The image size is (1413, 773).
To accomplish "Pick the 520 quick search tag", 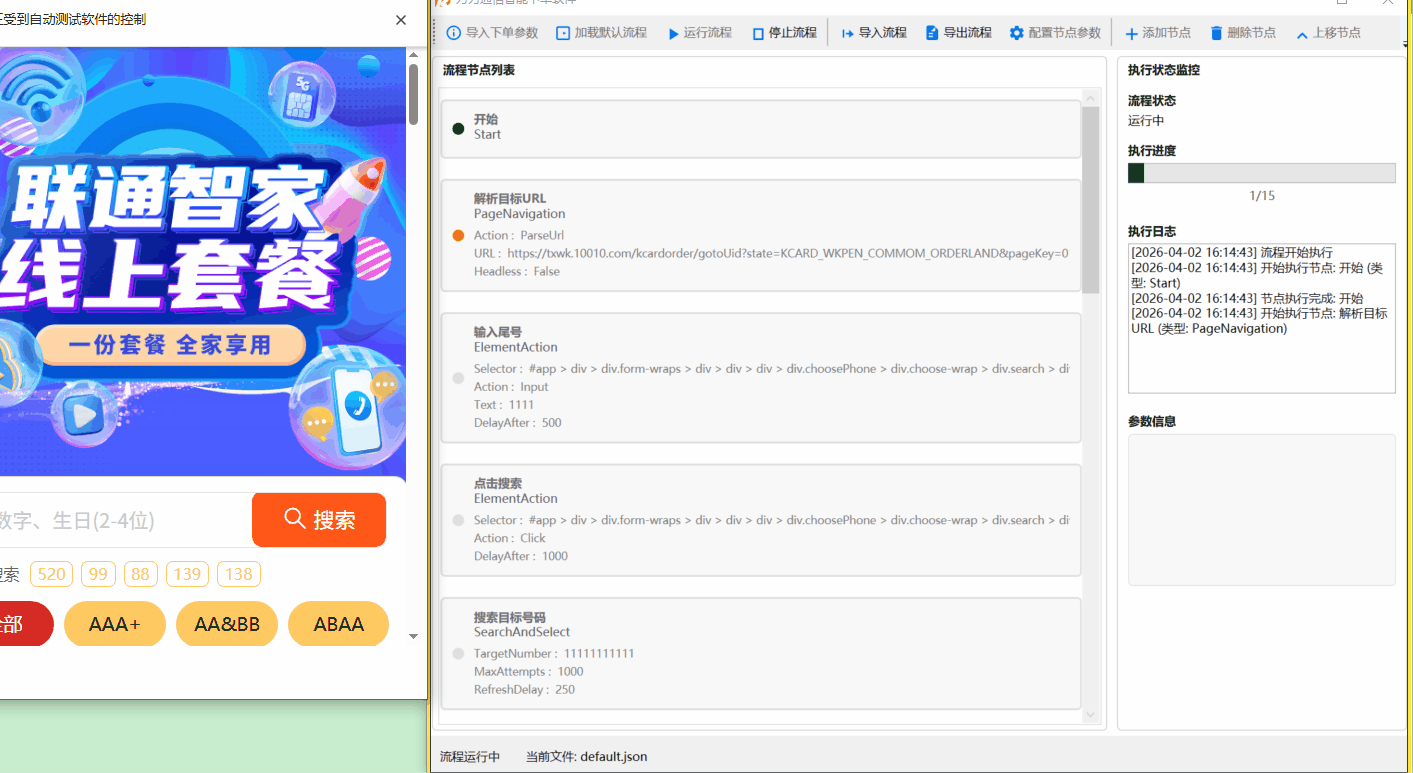I will pos(51,574).
